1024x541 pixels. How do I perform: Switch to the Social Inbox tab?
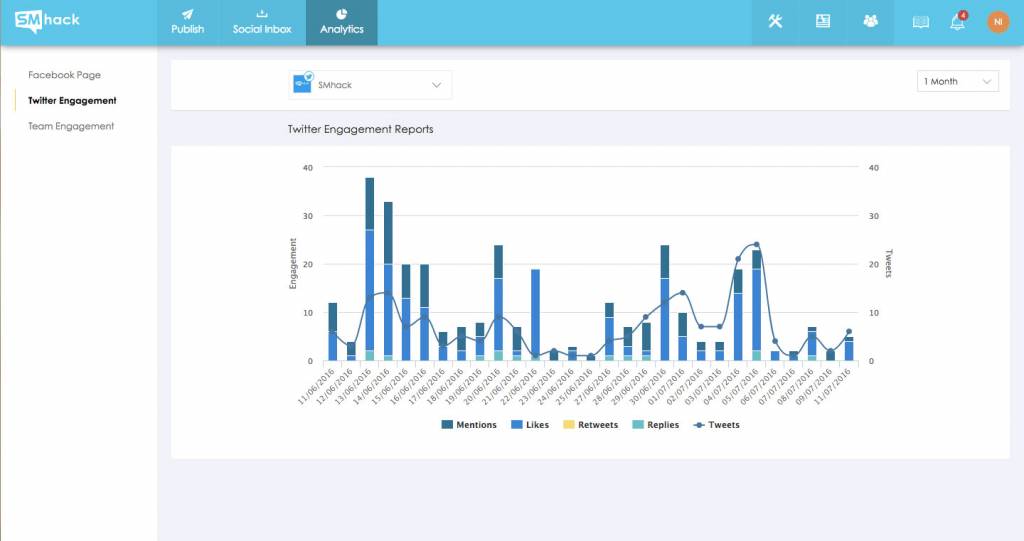coord(262,22)
